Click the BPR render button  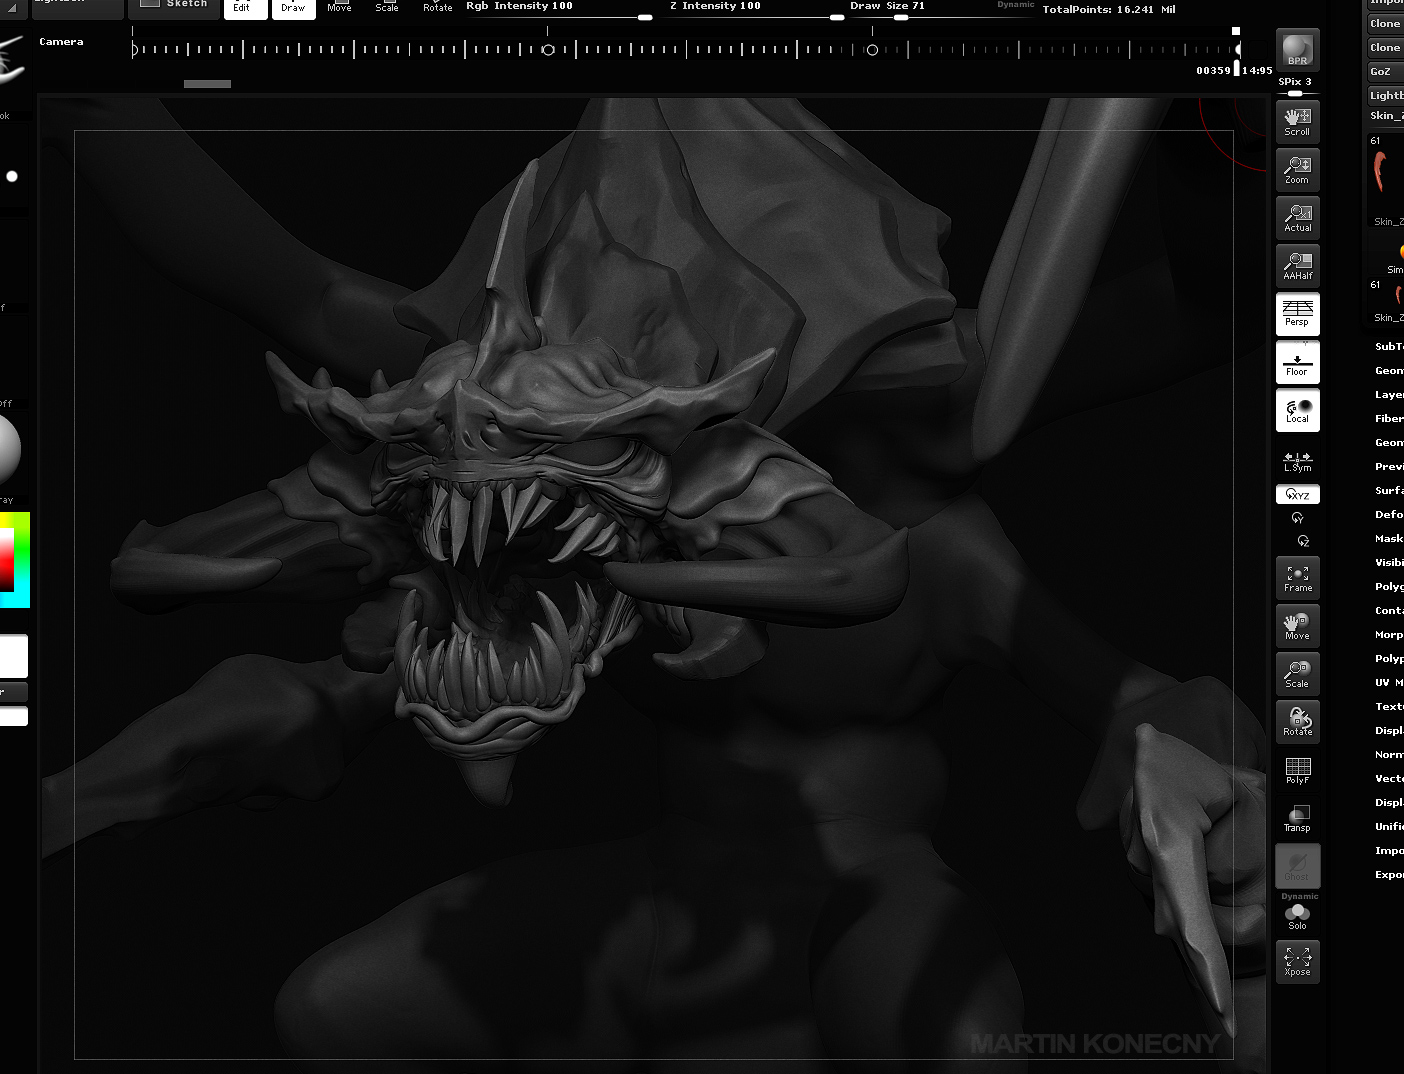click(1297, 49)
